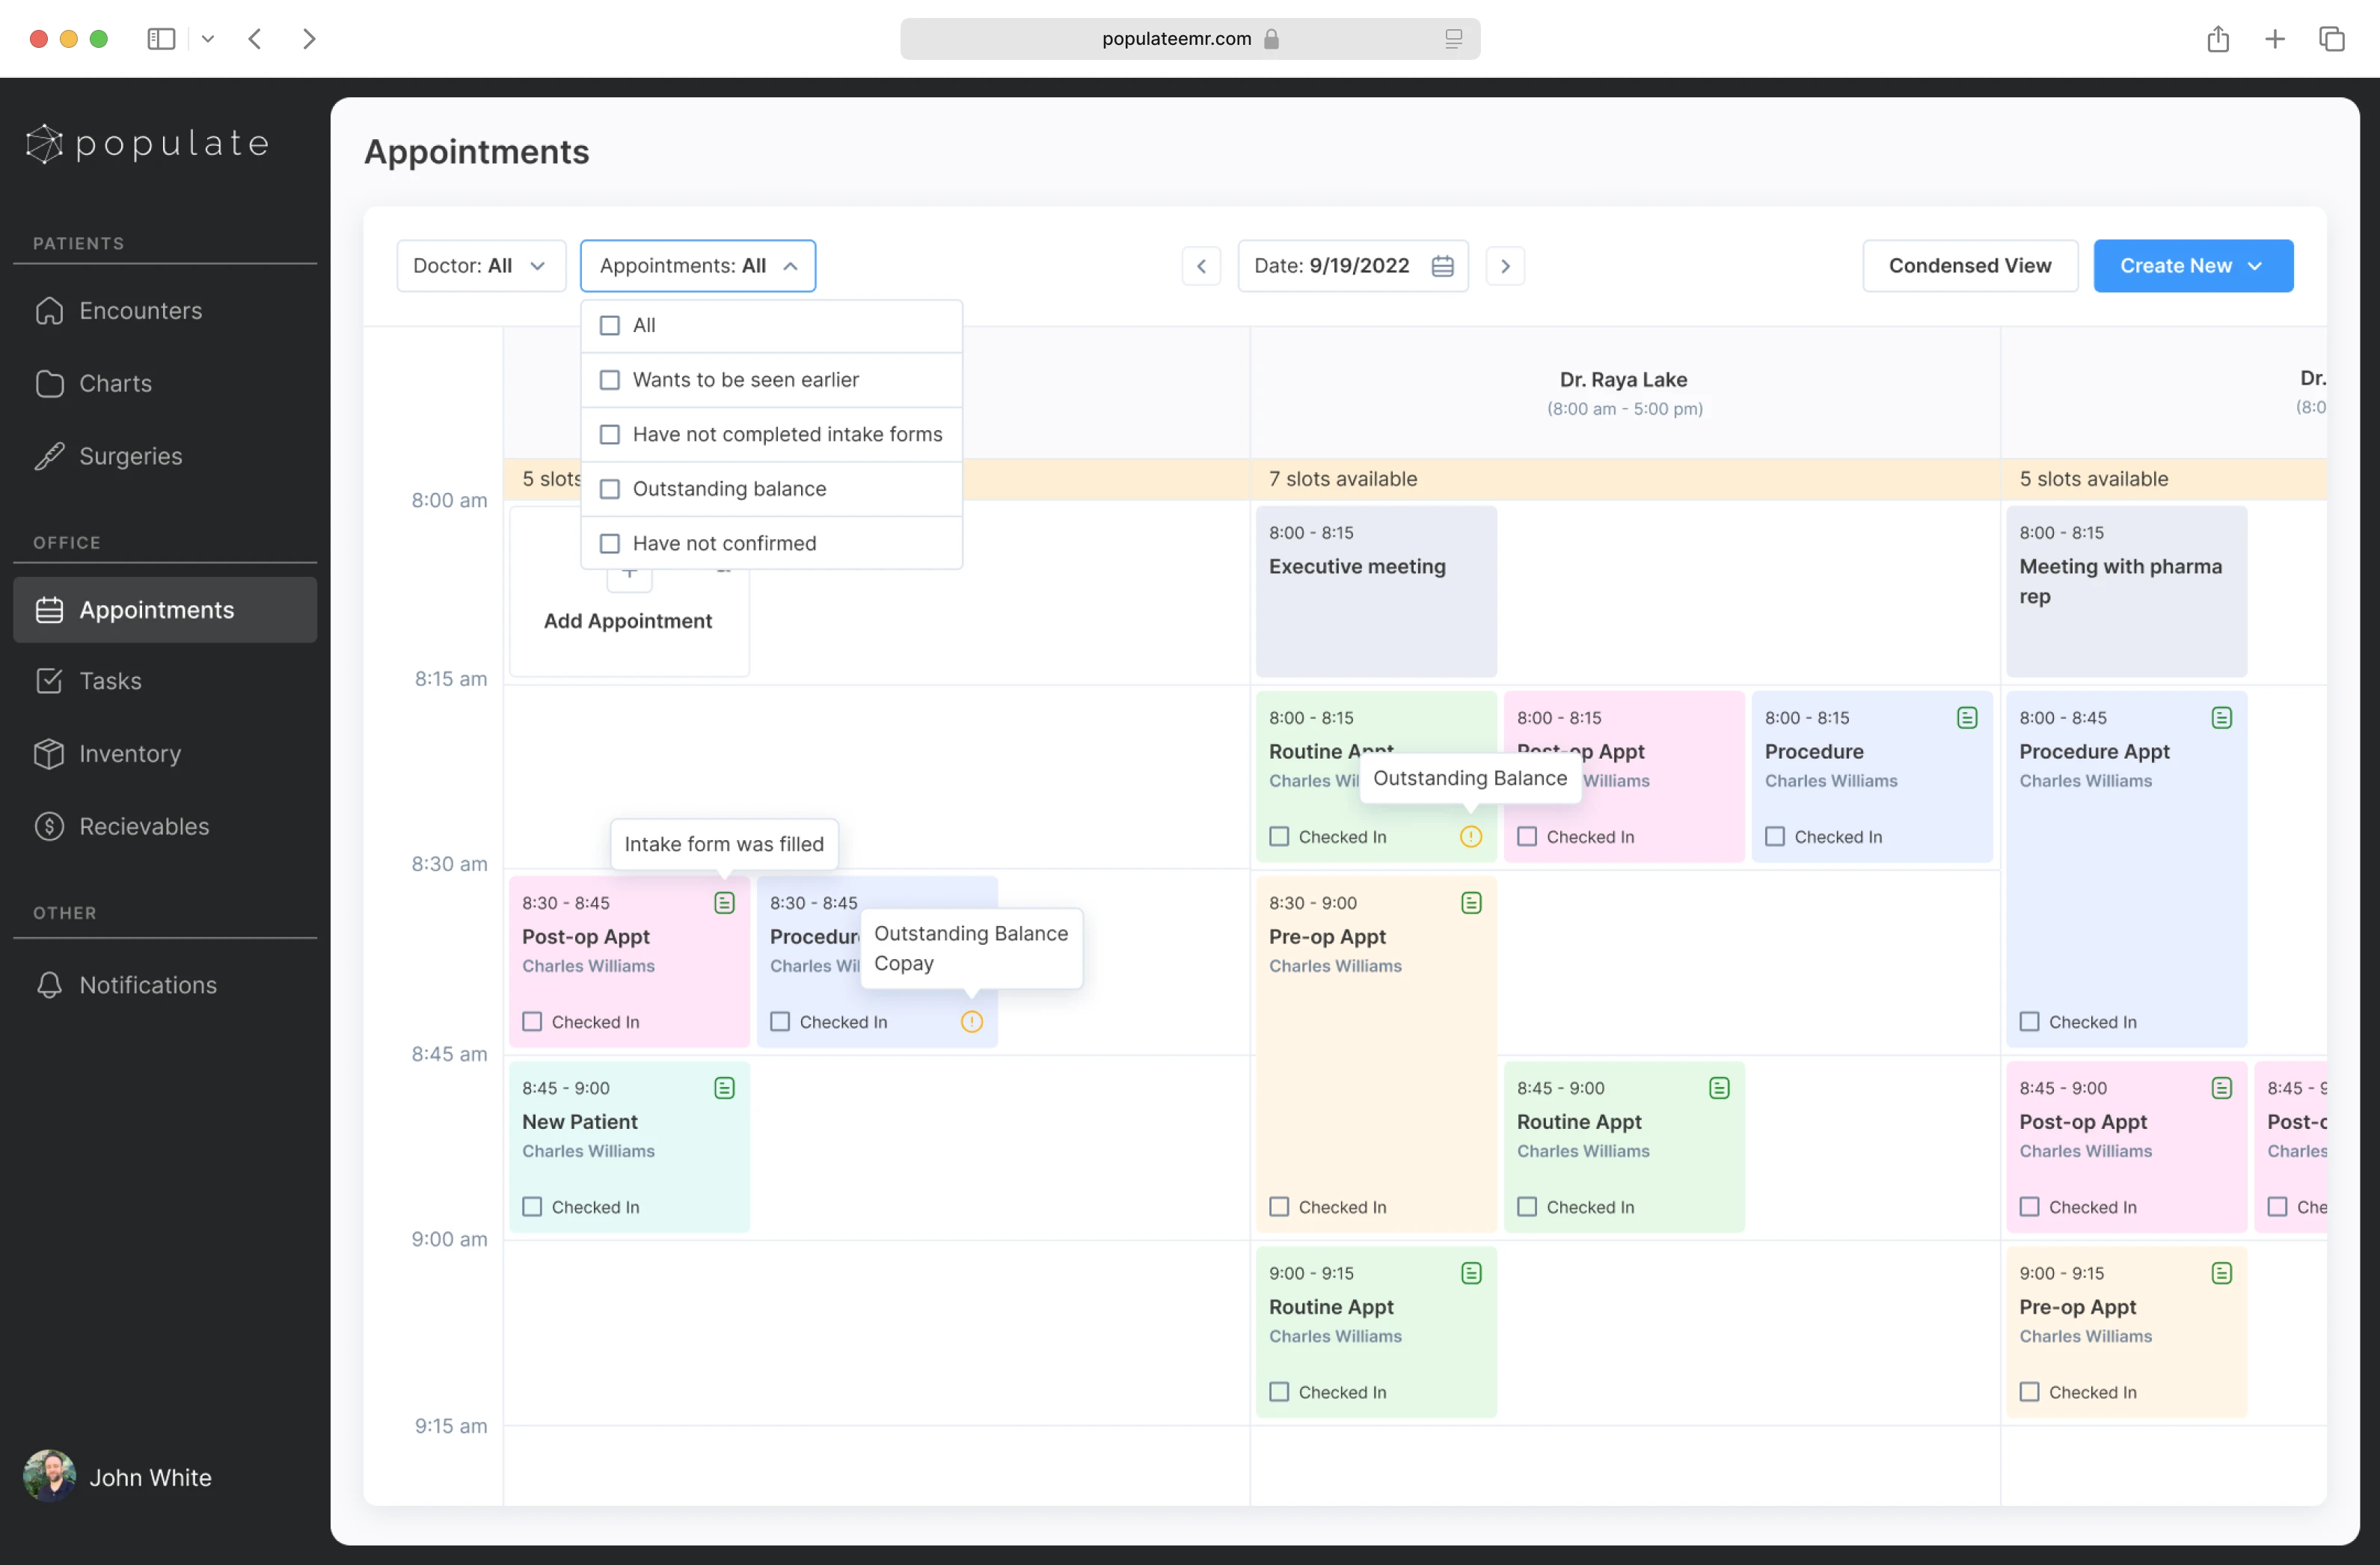Open Charts in the sidebar menu
The height and width of the screenshot is (1565, 2380).
[115, 384]
